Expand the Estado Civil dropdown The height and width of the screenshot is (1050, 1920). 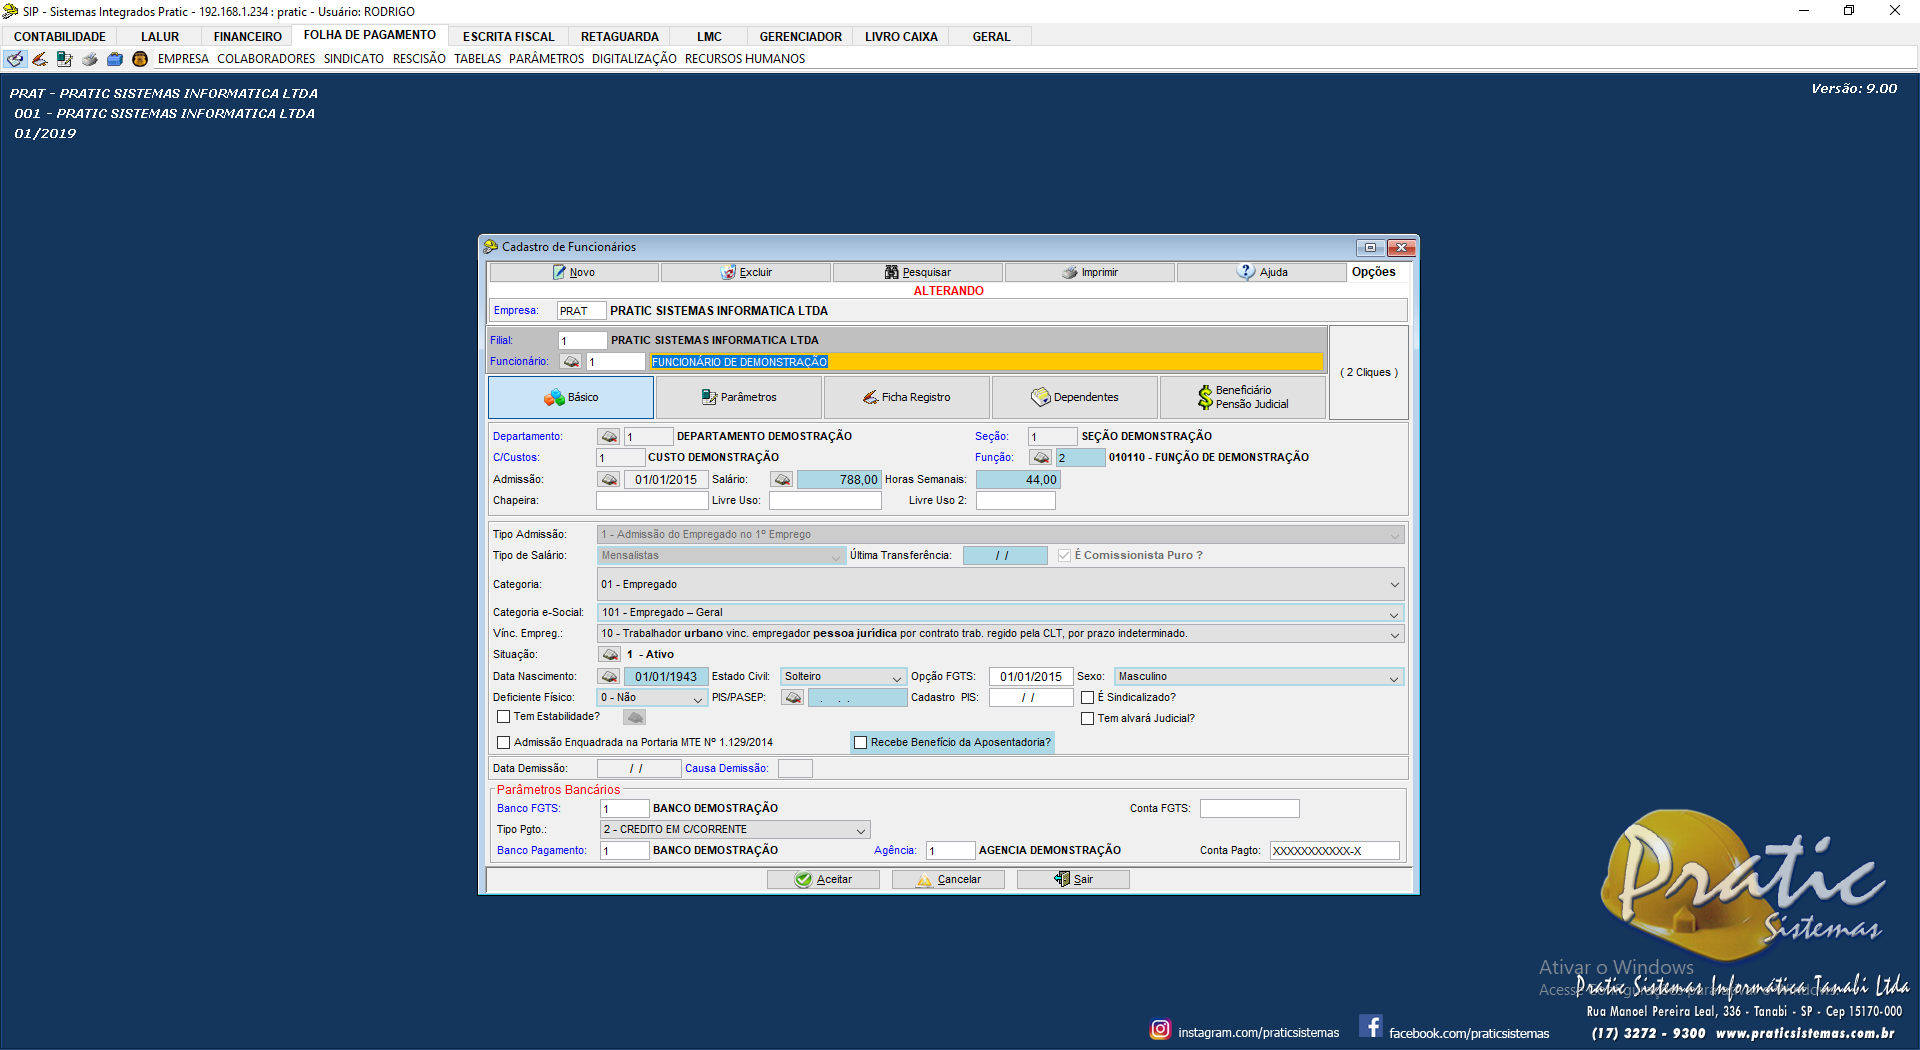pos(896,678)
